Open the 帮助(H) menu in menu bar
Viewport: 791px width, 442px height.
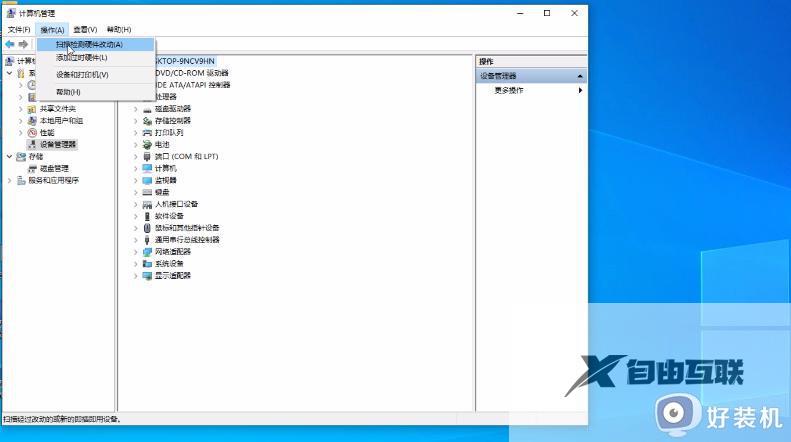tap(119, 30)
